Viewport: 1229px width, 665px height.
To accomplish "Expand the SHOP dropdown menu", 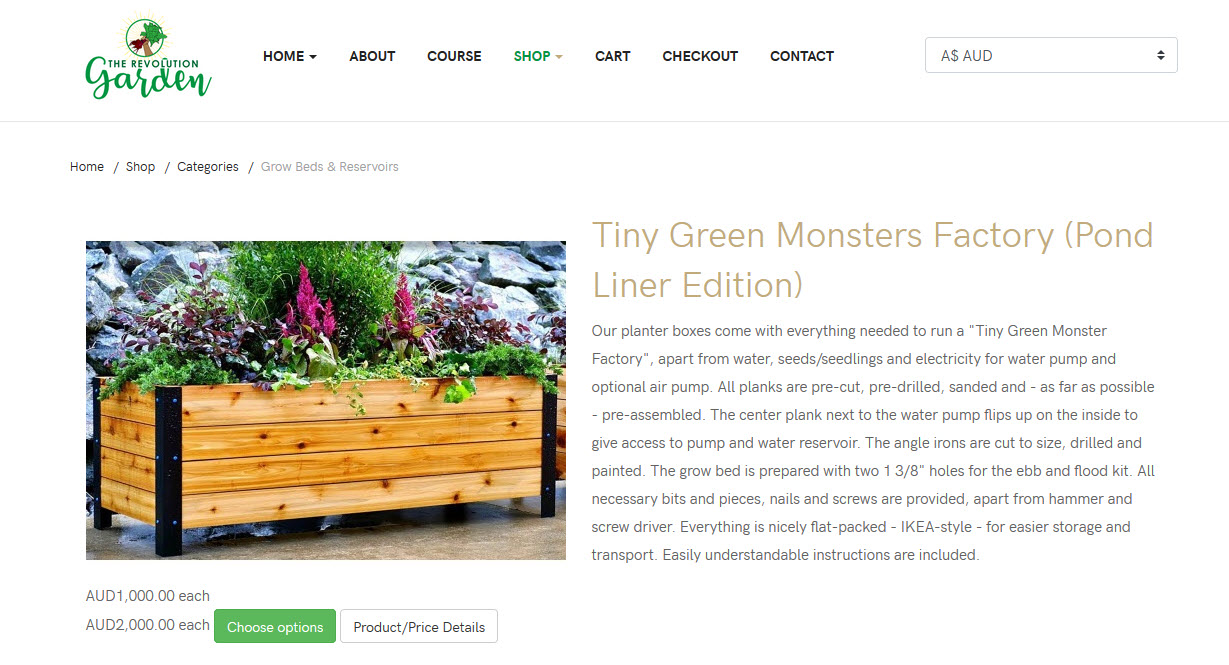I will [x=538, y=56].
